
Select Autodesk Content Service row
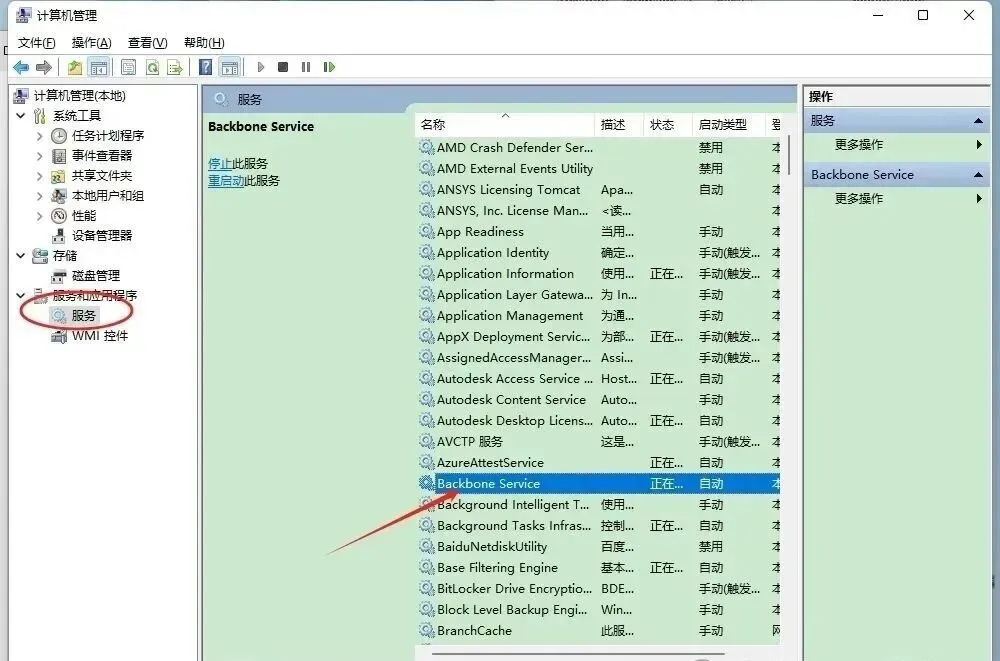click(598, 399)
